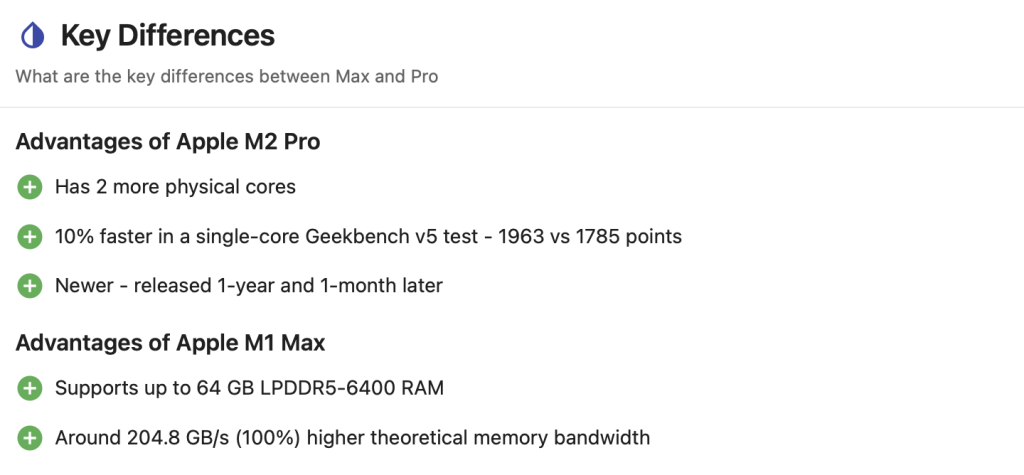Select the 'Advantages of Apple M2 Pro' heading
Screen dimensions: 1024x475
[x=168, y=142]
